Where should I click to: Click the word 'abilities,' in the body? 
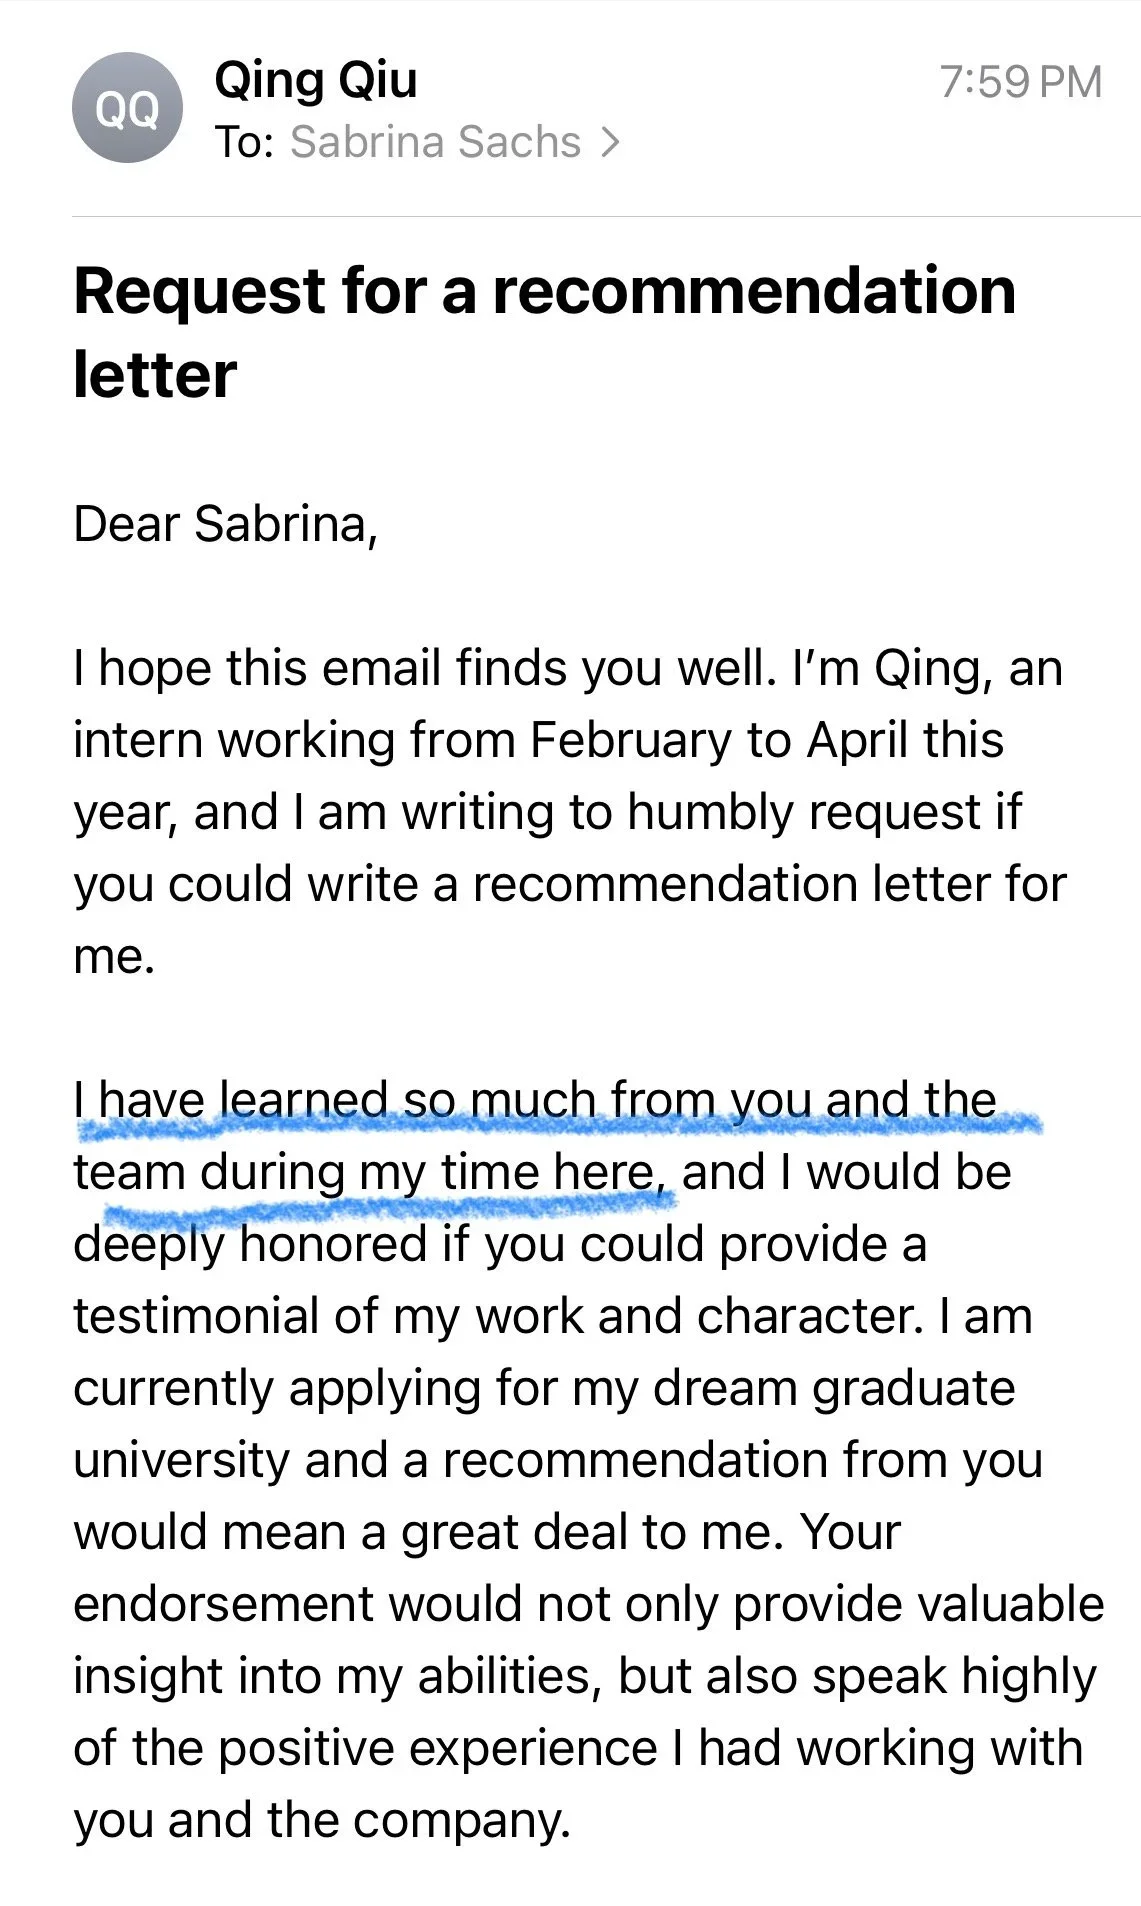508,1676
